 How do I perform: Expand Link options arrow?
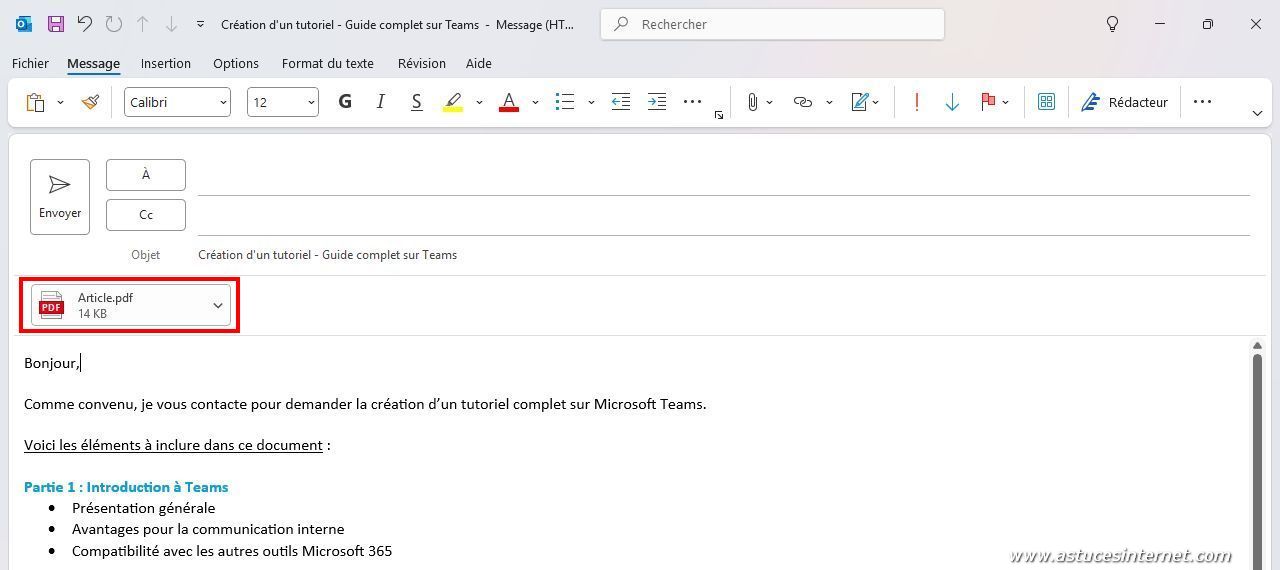829,102
